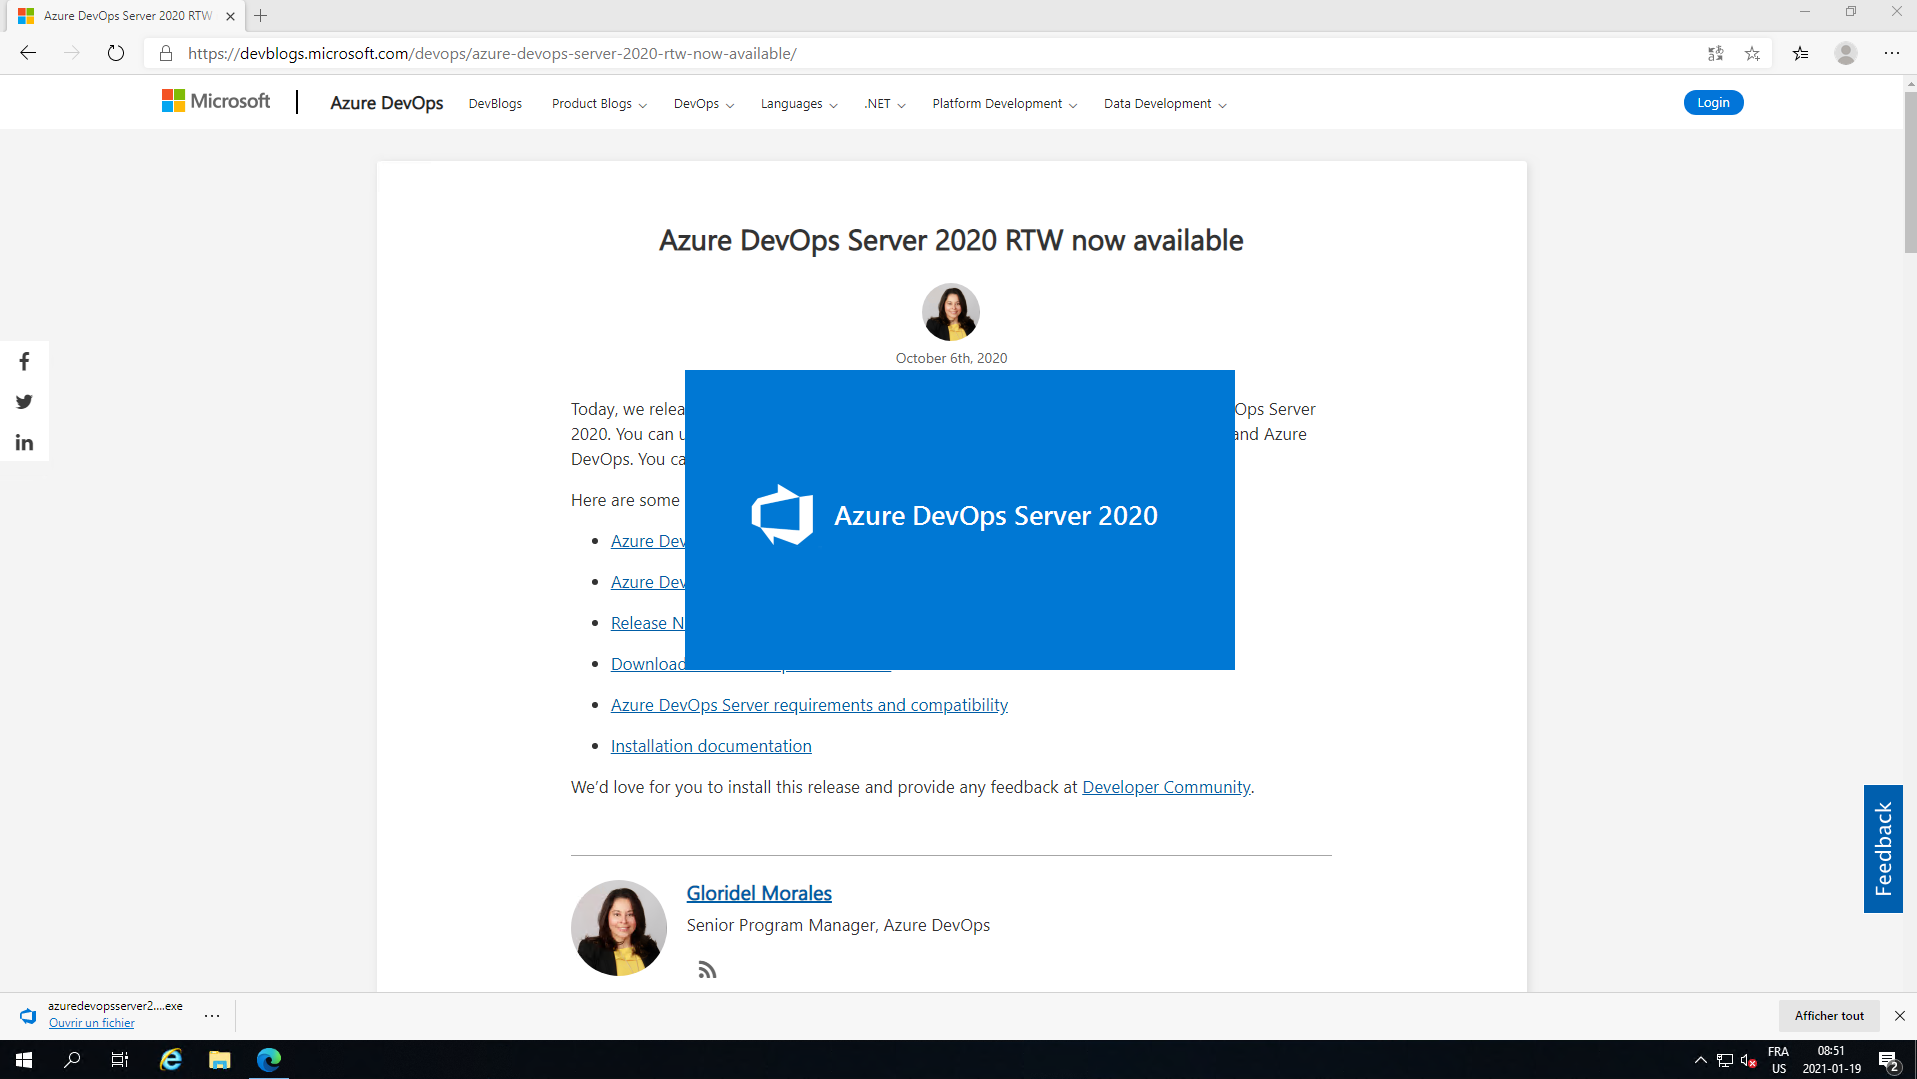Refresh the page with reload icon
Screen dimensions: 1917x1079
pos(116,53)
